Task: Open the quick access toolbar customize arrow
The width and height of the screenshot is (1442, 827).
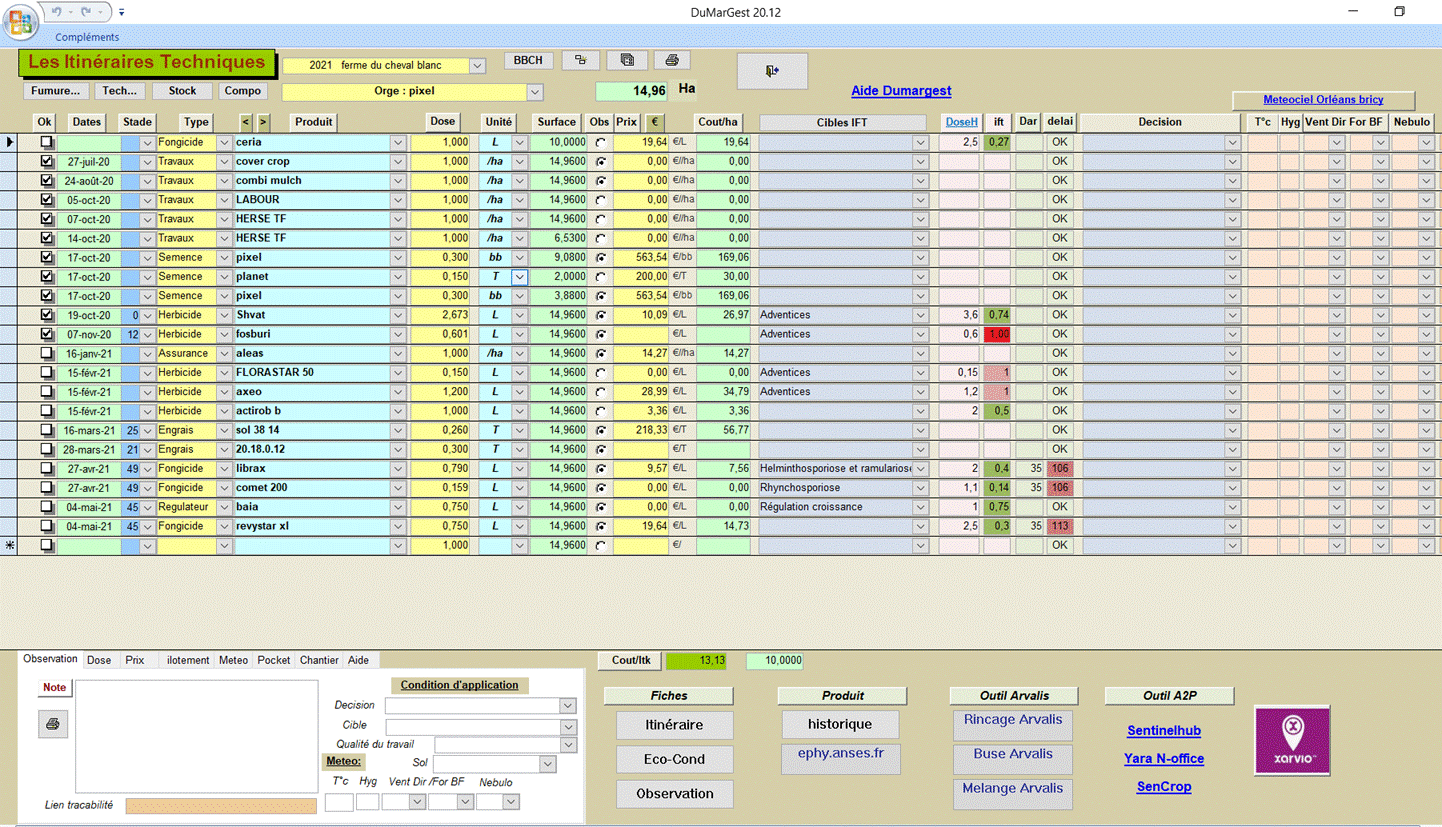Action: point(122,12)
